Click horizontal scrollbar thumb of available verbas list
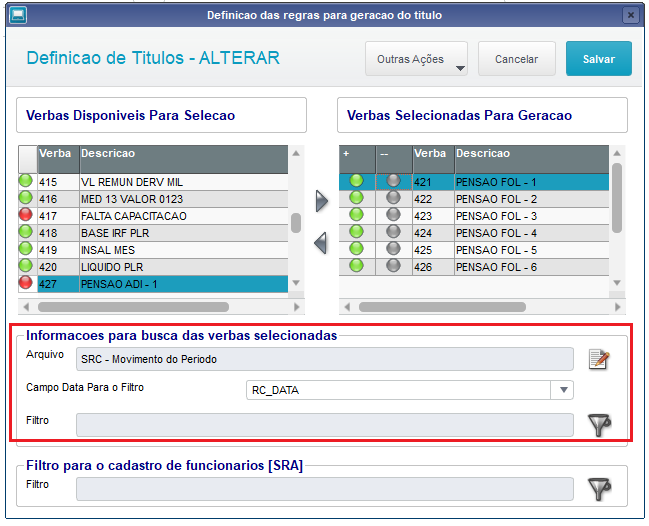This screenshot has height=526, width=649. click(x=133, y=307)
